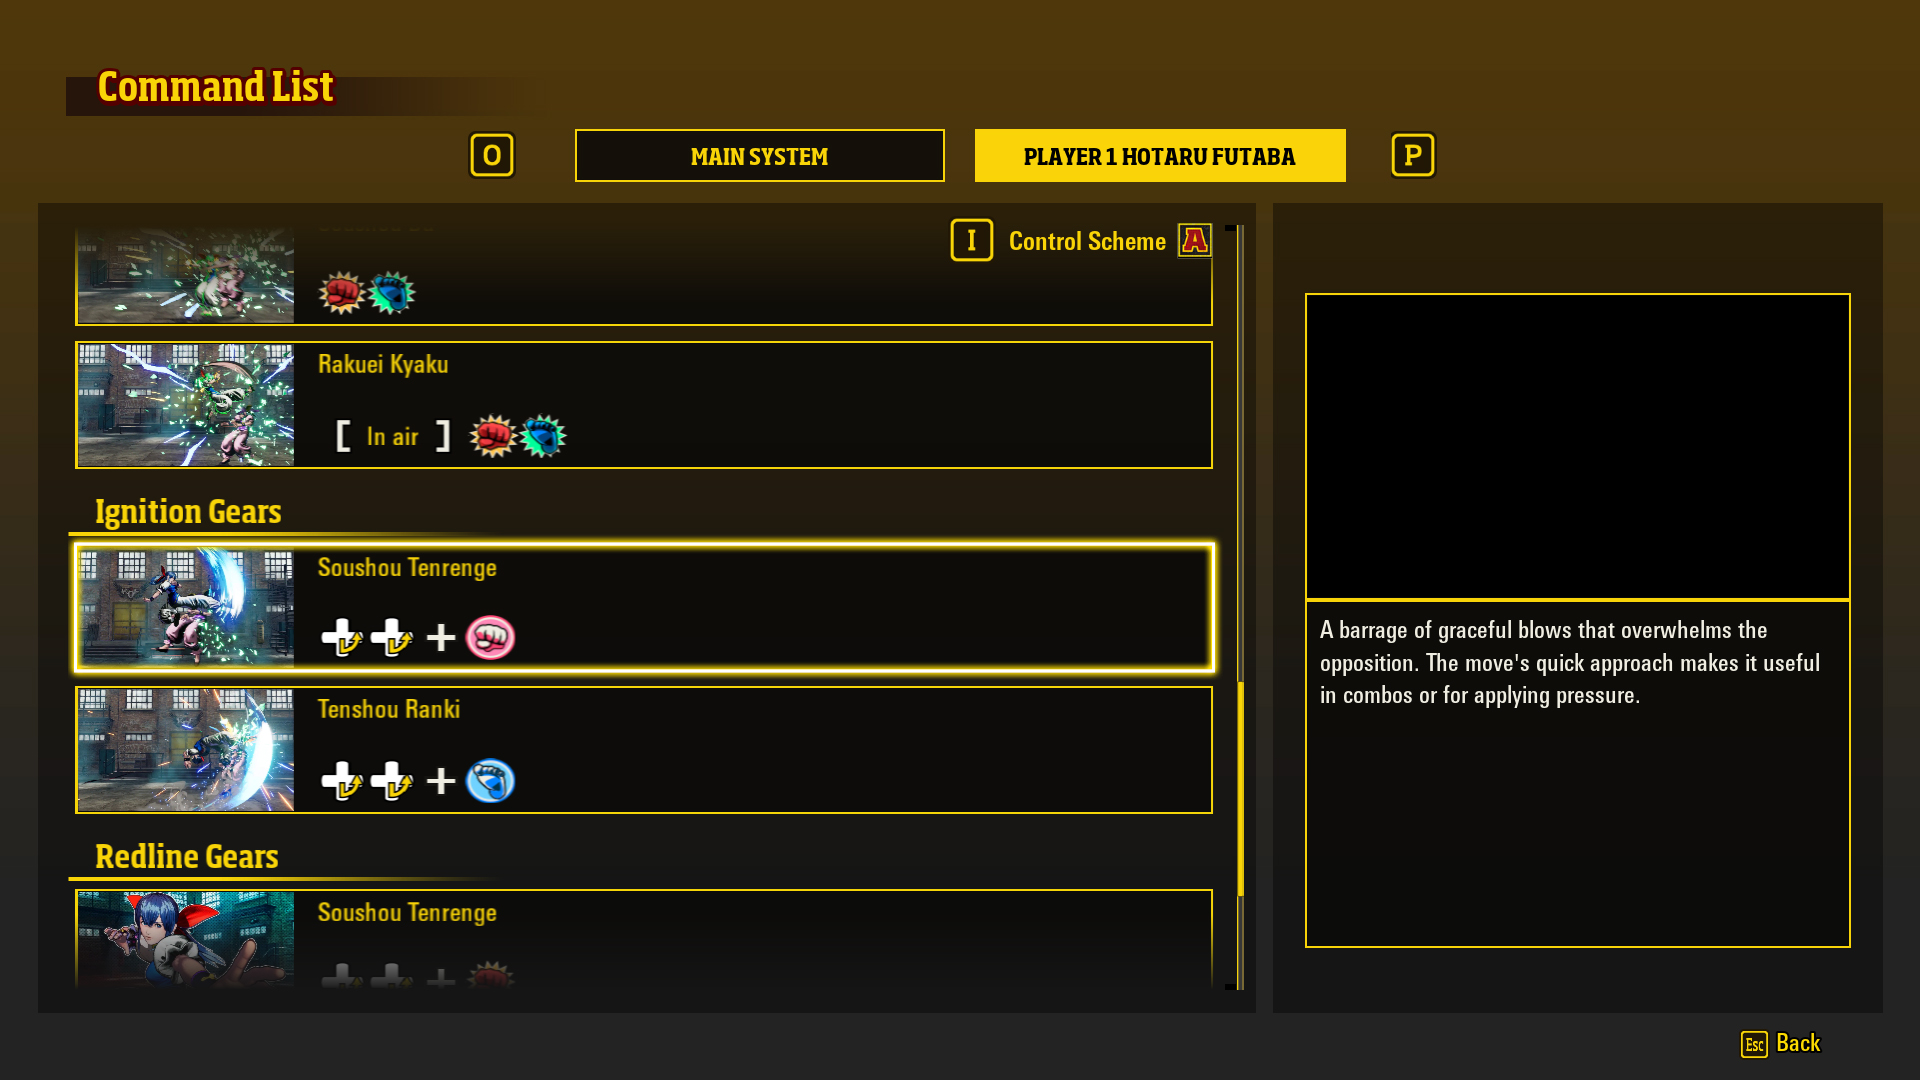Click the Control Scheme label

pos(1087,241)
